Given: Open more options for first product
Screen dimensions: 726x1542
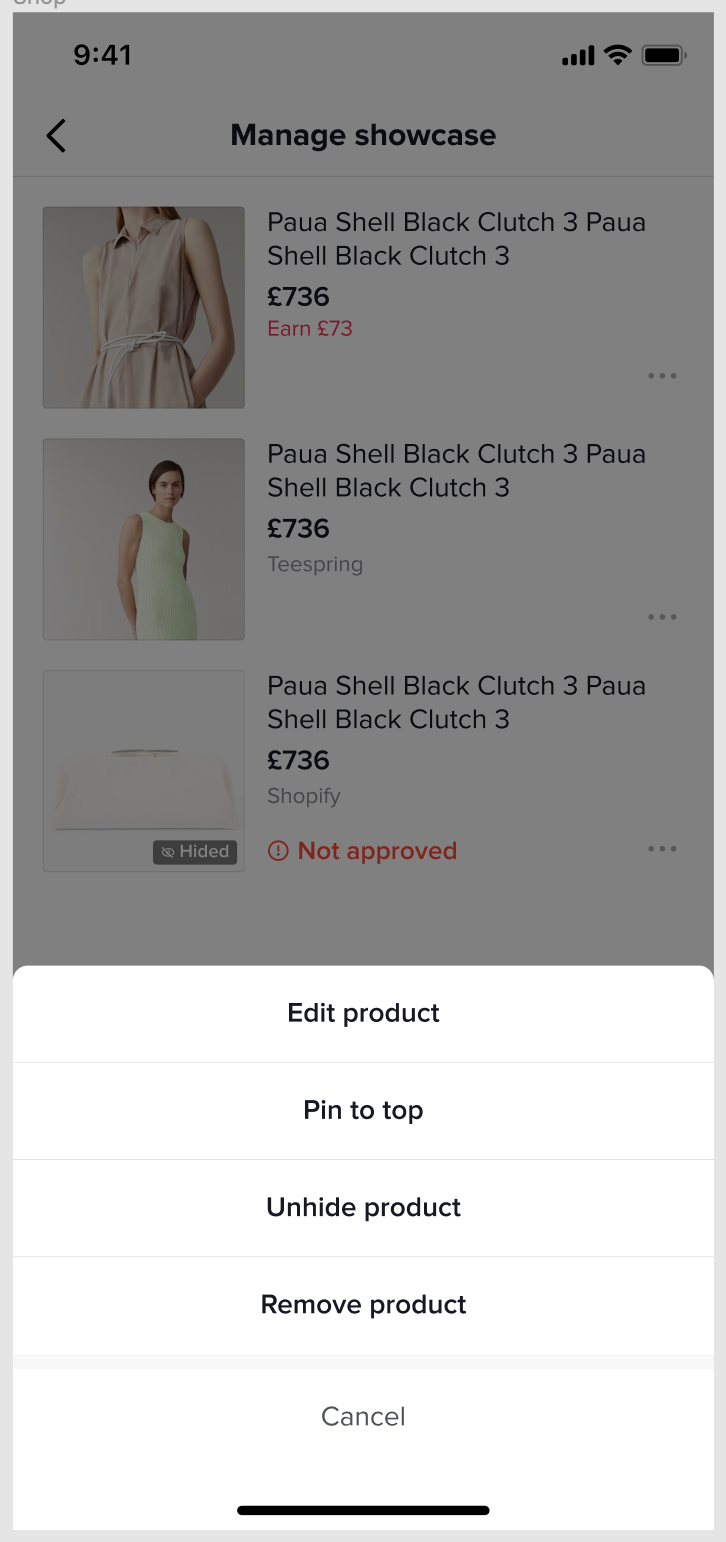Looking at the screenshot, I should pyautogui.click(x=662, y=376).
